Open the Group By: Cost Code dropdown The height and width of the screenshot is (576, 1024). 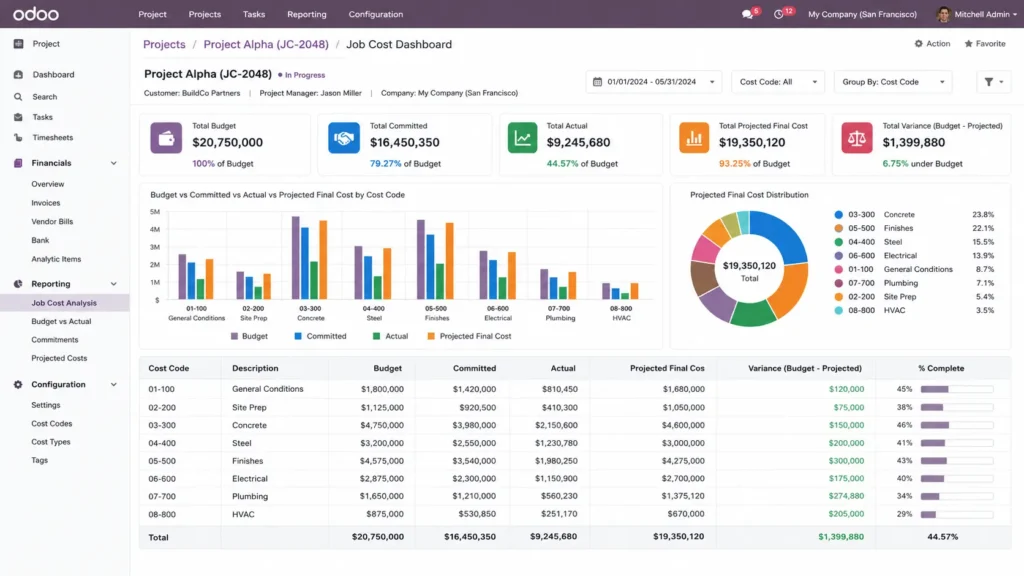(893, 82)
